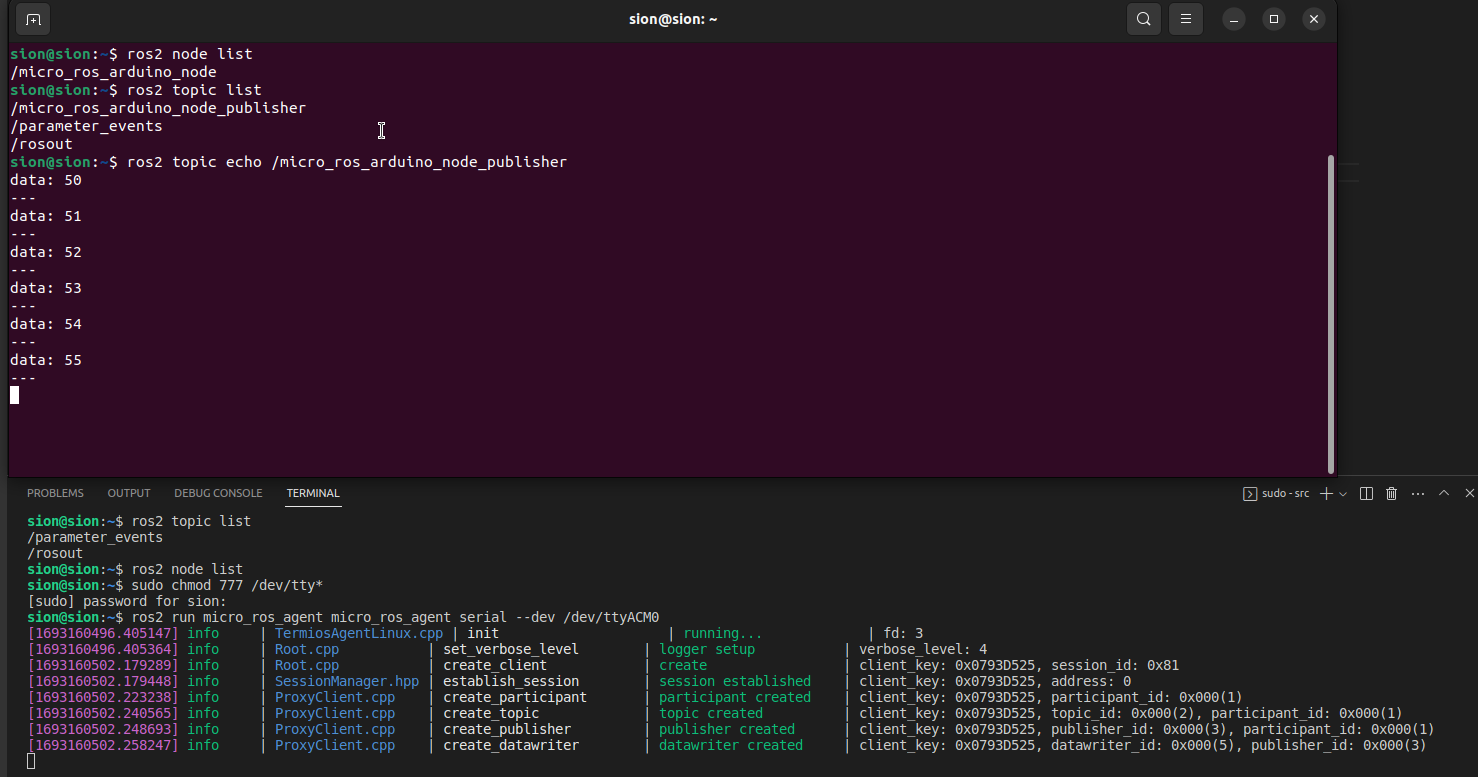The height and width of the screenshot is (777, 1478).
Task: Click the terminal prompt icon beside 'sudo - src'
Action: [1250, 493]
